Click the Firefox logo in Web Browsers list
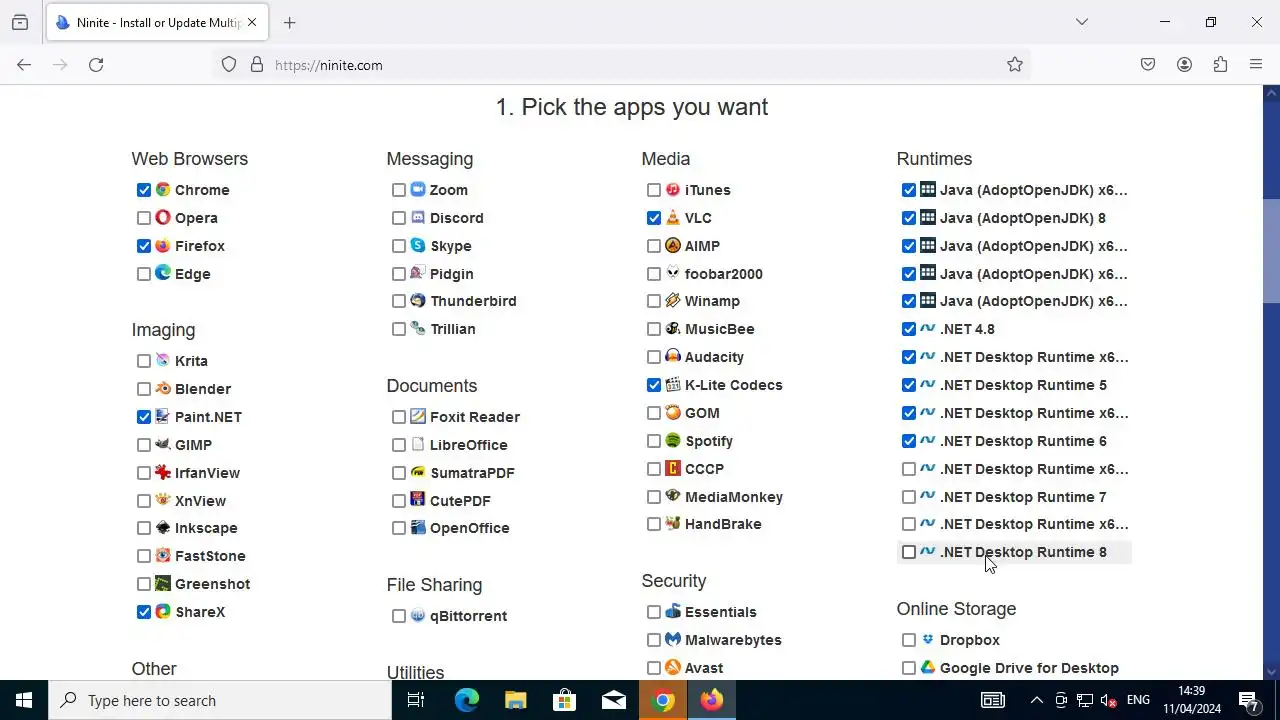 [163, 245]
